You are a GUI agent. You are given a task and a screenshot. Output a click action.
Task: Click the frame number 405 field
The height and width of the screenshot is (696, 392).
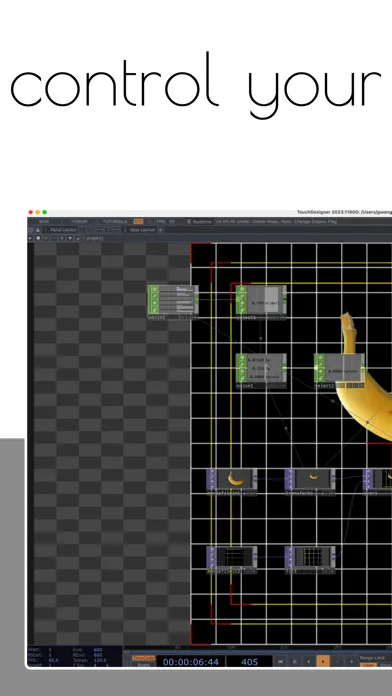(x=249, y=662)
